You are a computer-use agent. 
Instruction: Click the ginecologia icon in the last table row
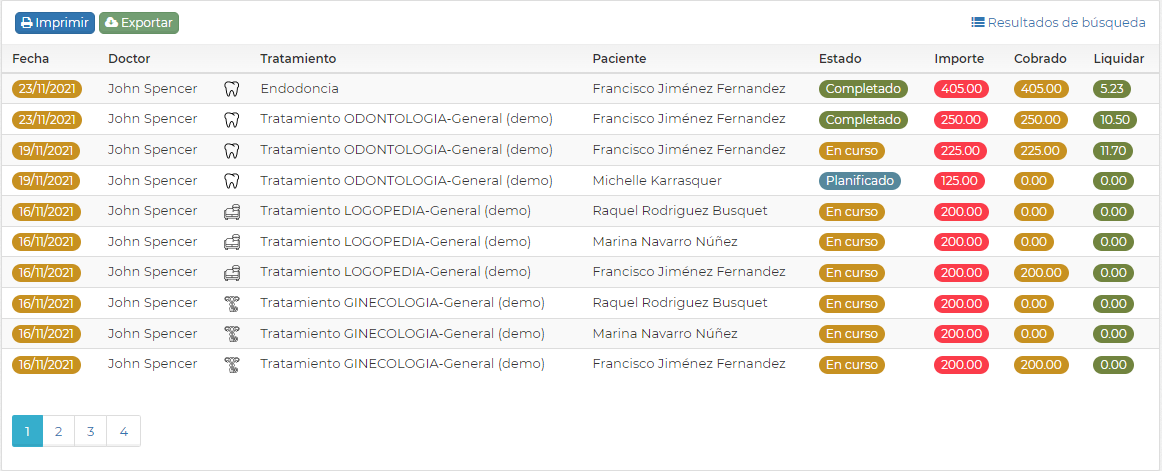click(232, 365)
